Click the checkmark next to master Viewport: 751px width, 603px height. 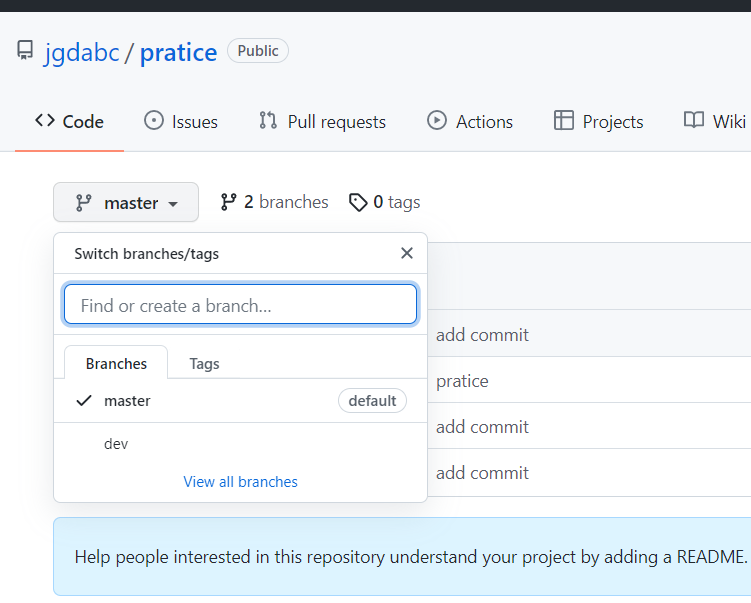84,400
